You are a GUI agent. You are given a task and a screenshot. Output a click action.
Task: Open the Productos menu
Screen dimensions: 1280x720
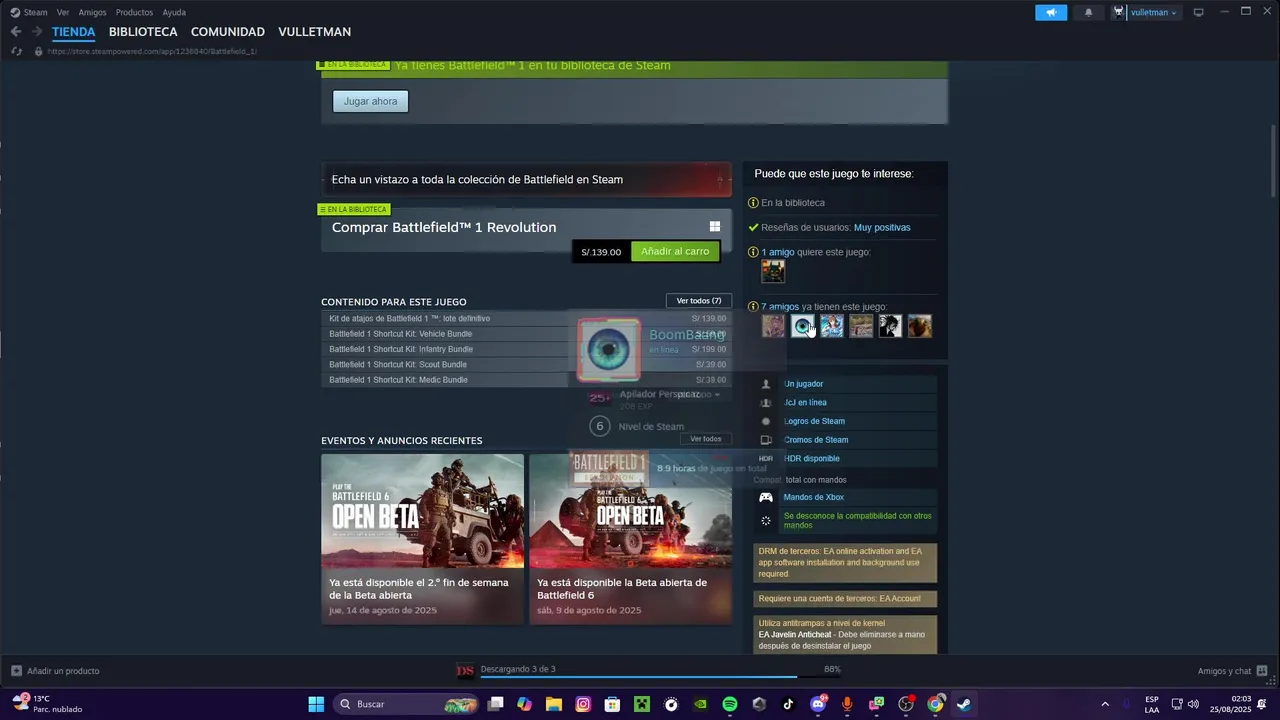134,12
